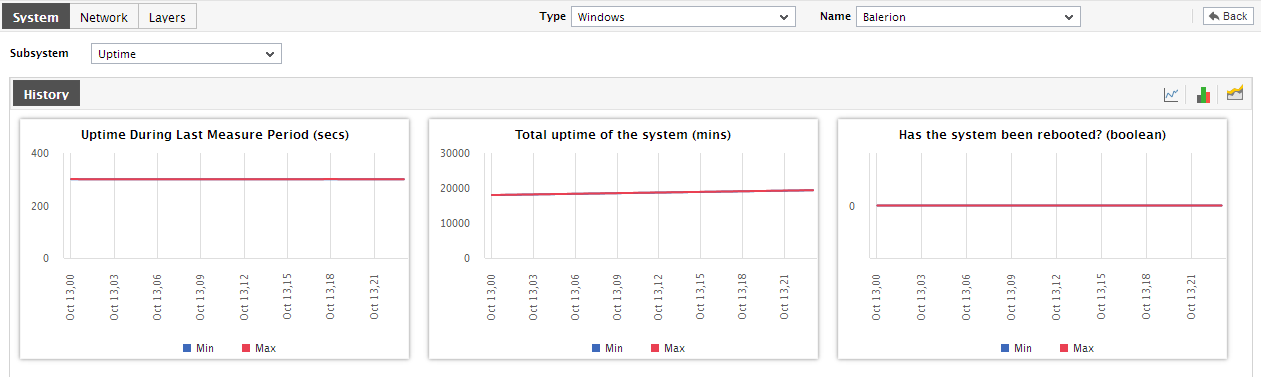Select the System tab
The image size is (1261, 377).
pos(36,17)
